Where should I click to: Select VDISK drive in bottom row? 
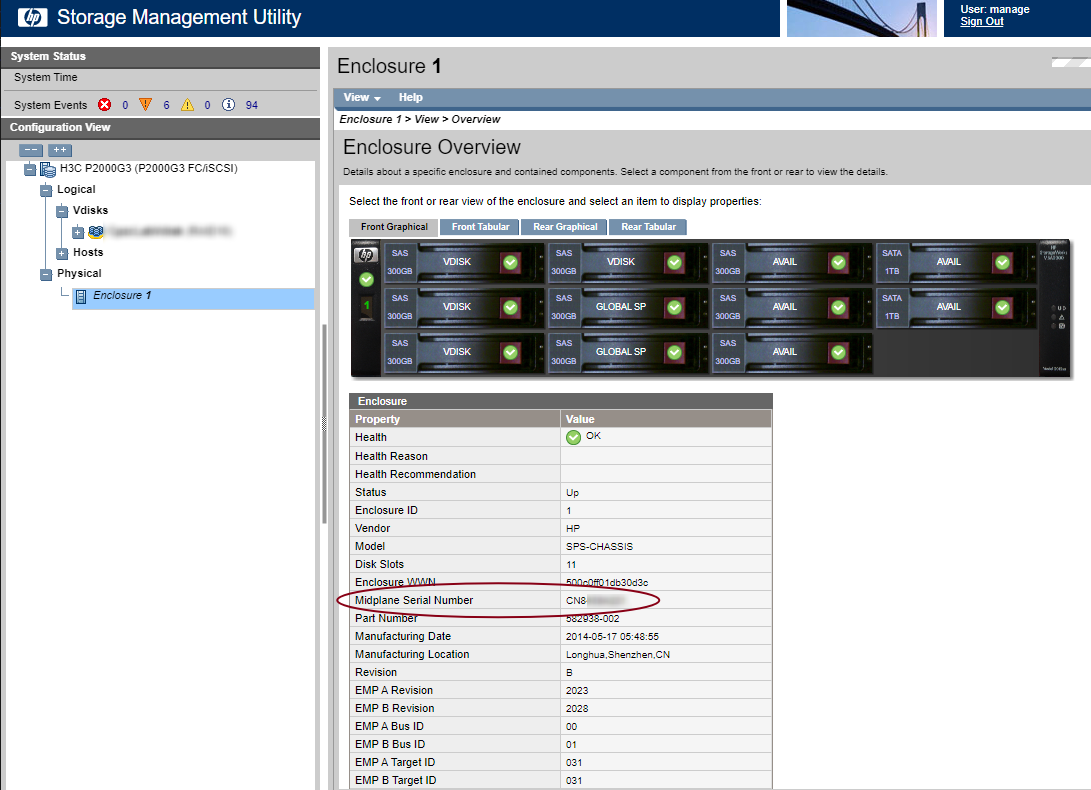[463, 352]
